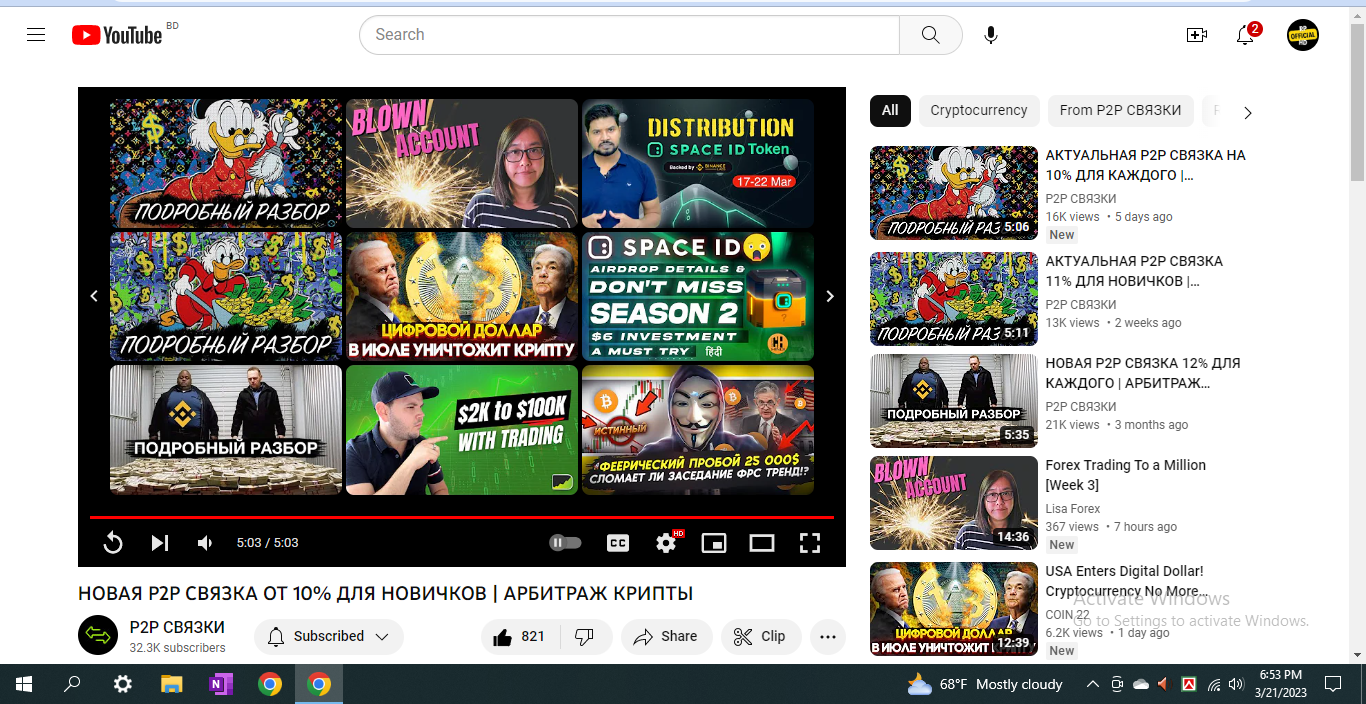
Task: Open 'Forex Trading To a Million' title
Action: point(1126,475)
